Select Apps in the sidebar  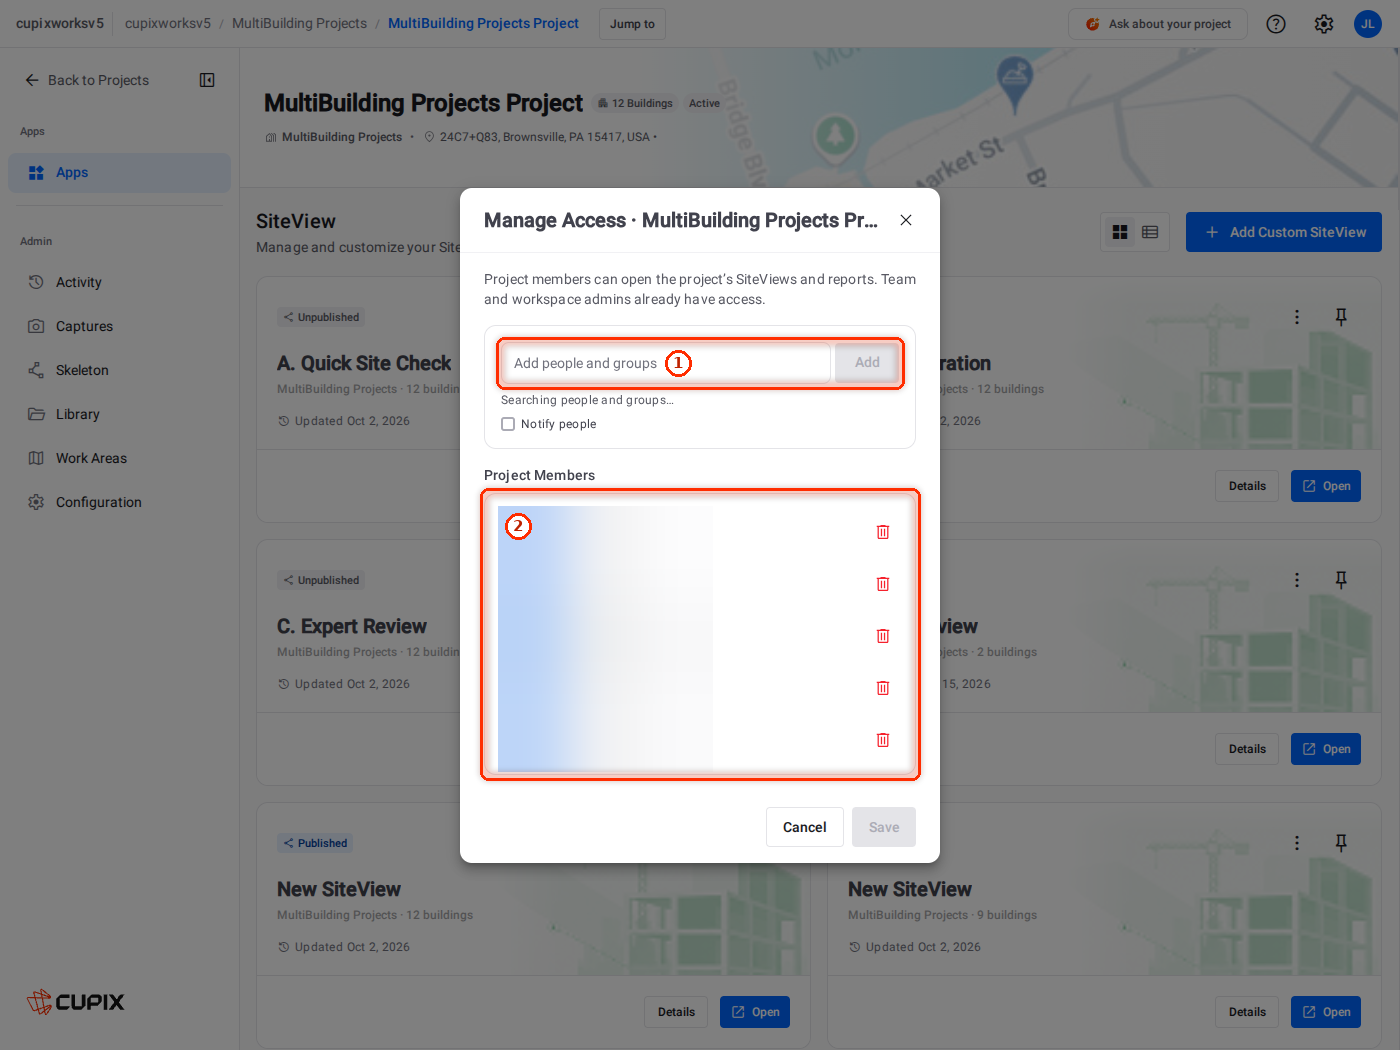tap(119, 173)
